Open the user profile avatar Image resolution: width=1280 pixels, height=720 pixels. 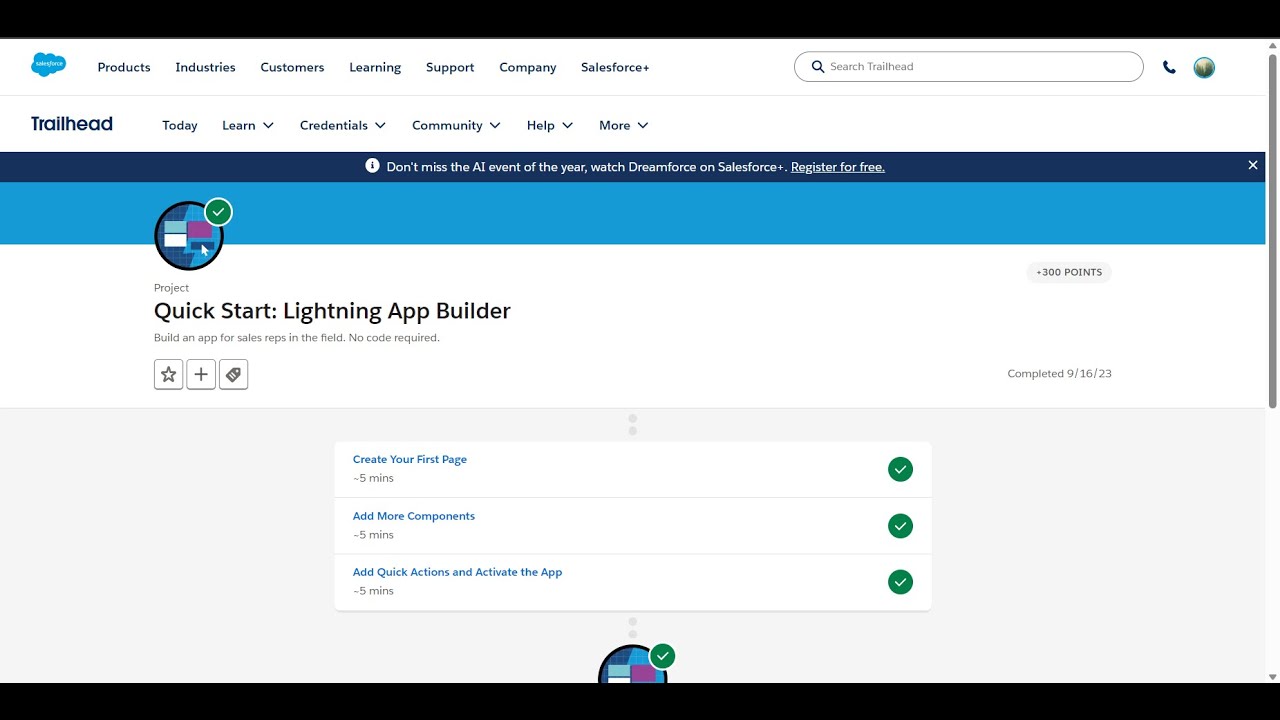(x=1204, y=67)
